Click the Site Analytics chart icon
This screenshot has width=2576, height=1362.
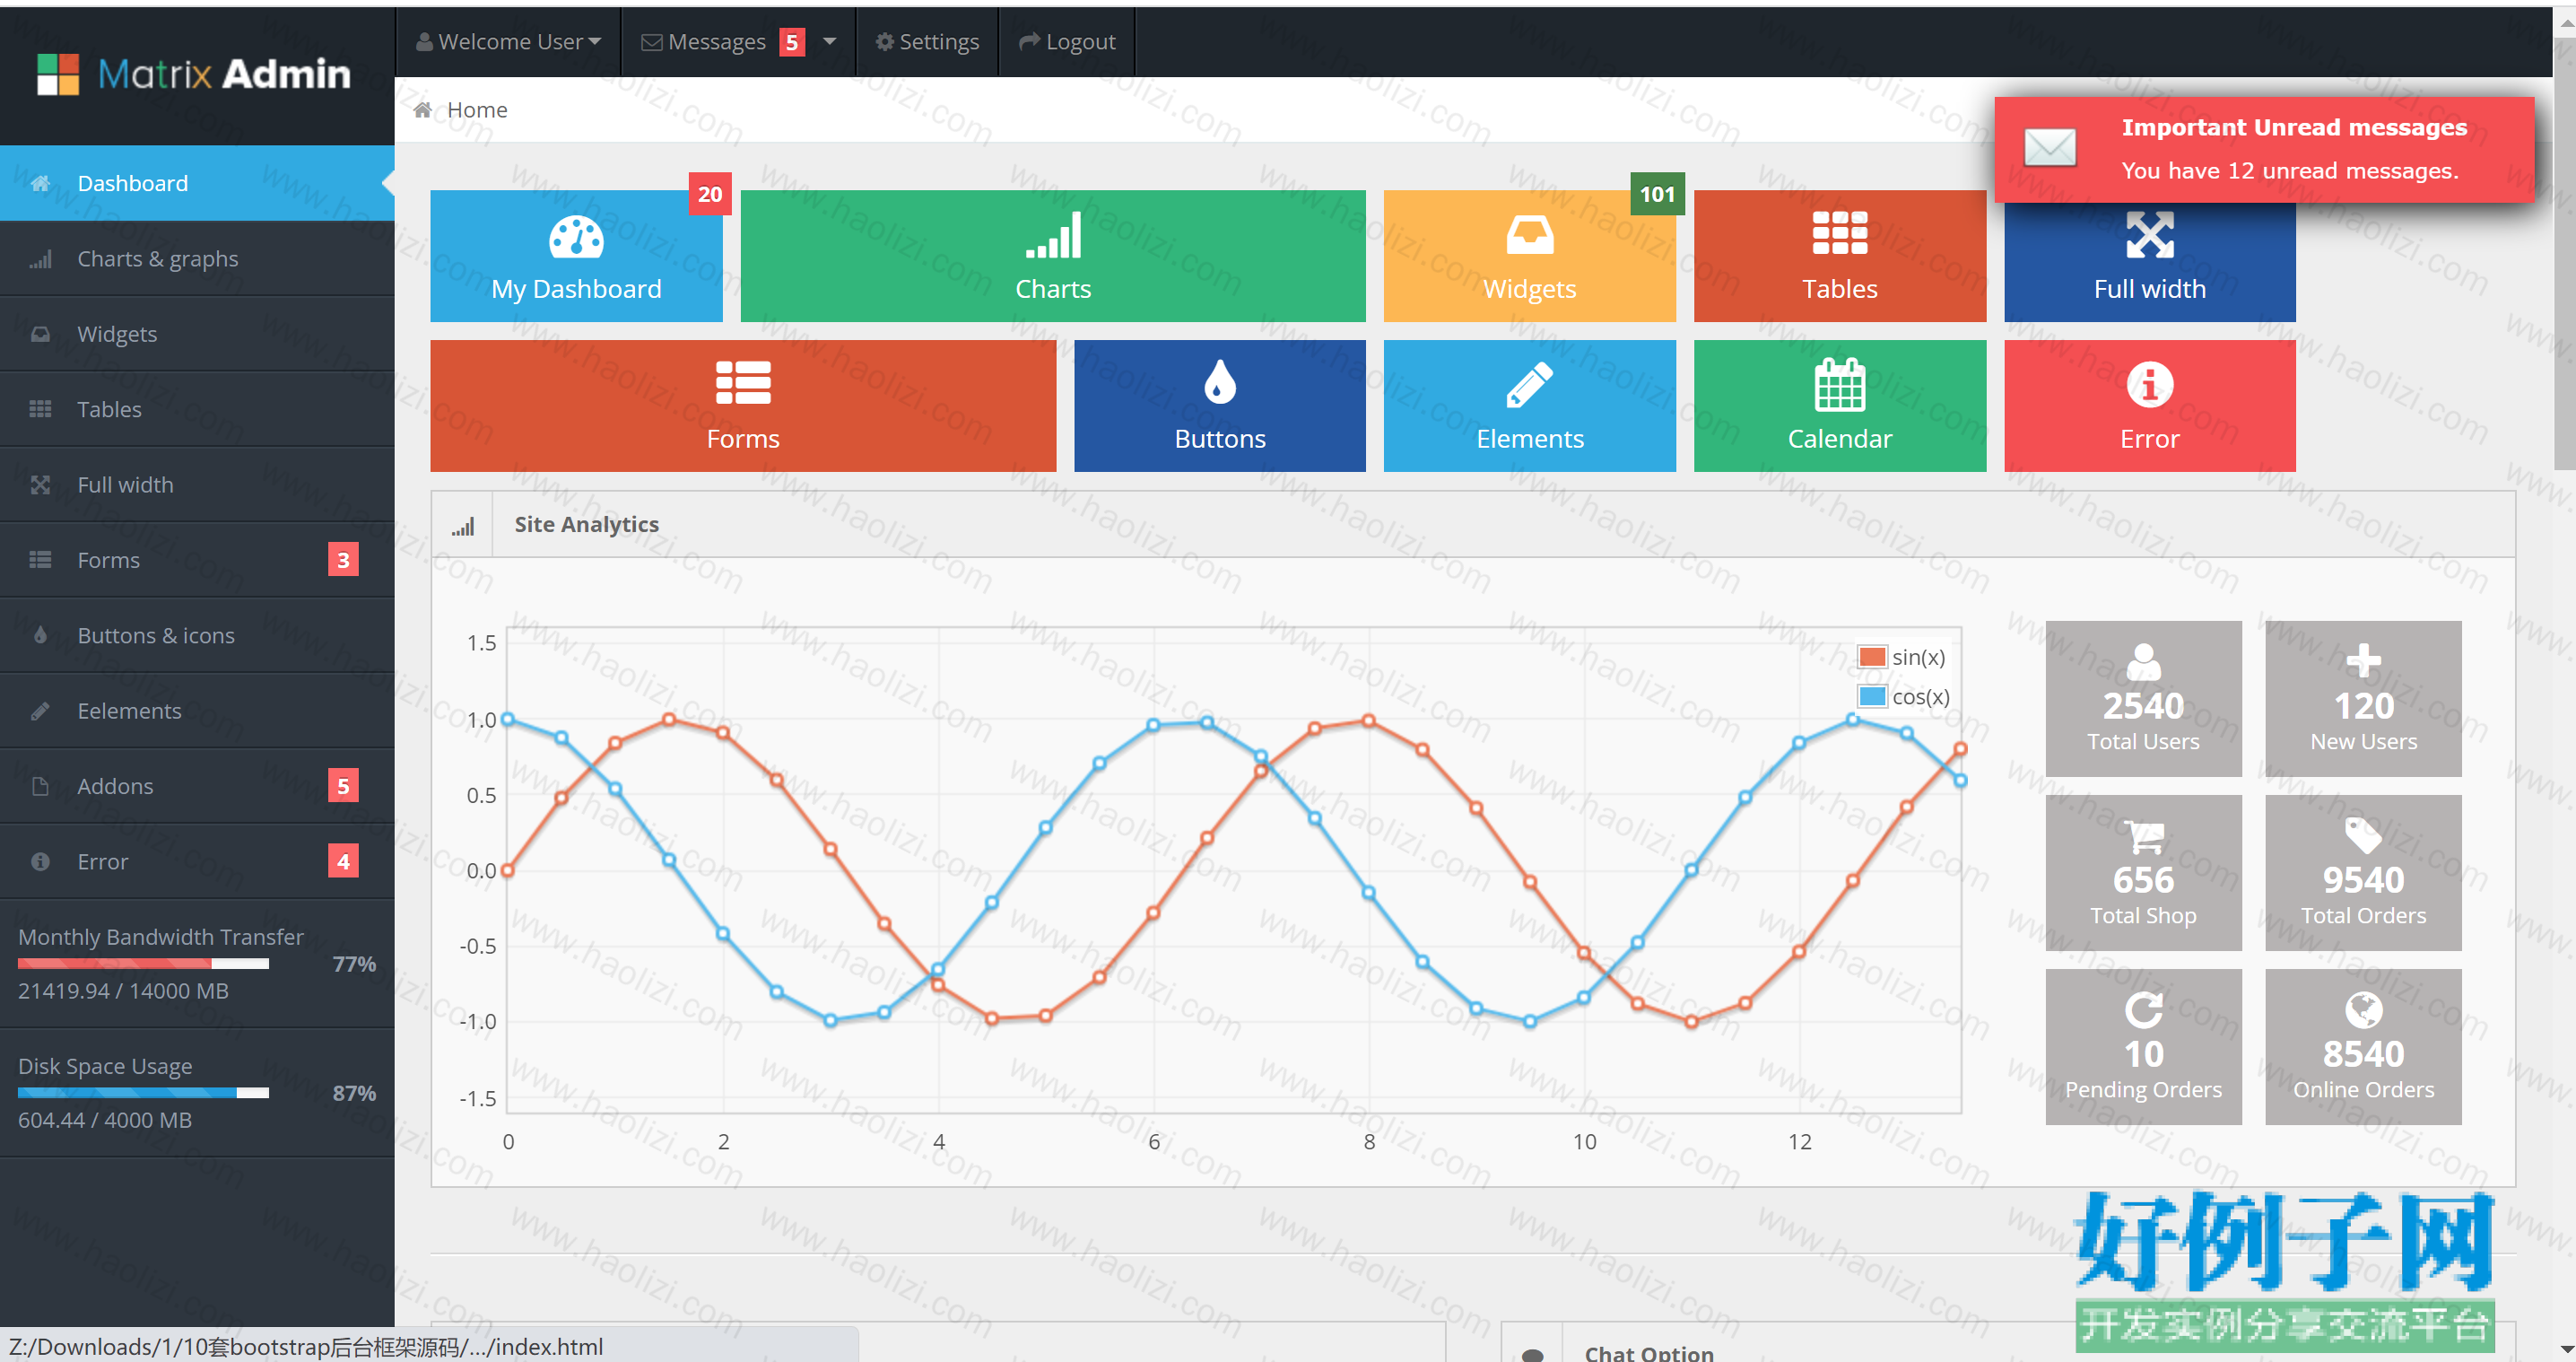[462, 526]
